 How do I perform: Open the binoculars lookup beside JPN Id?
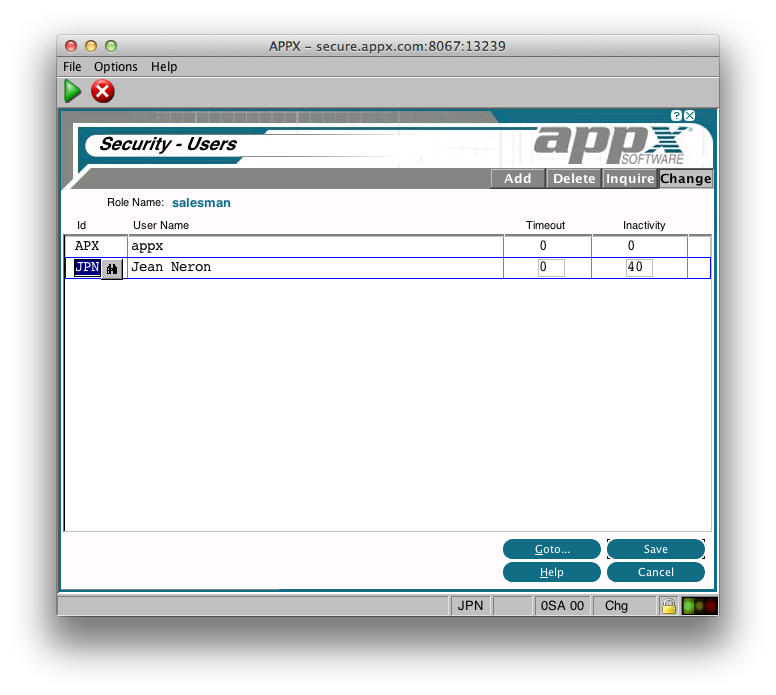pos(112,268)
